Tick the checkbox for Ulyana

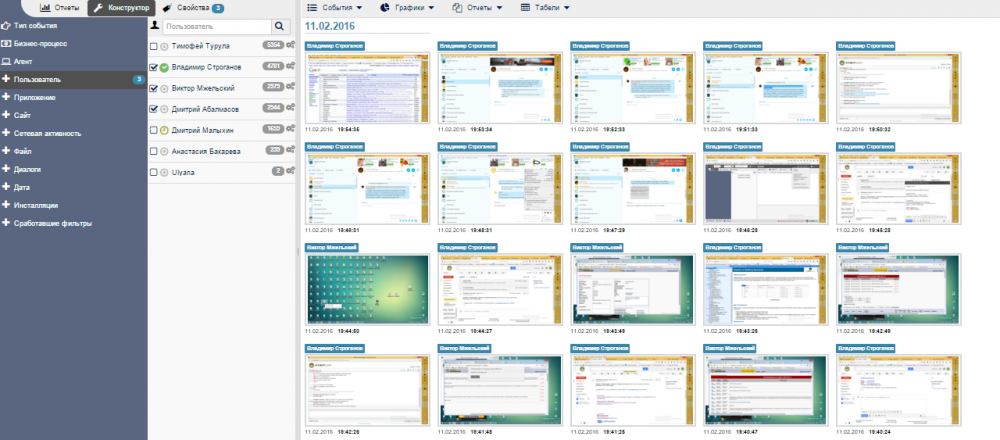pos(153,173)
